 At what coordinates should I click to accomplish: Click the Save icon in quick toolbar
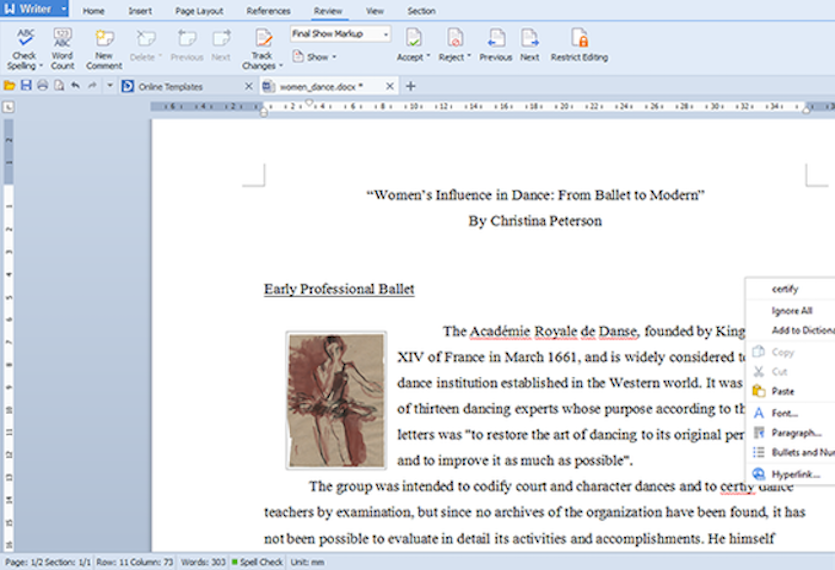pyautogui.click(x=26, y=86)
